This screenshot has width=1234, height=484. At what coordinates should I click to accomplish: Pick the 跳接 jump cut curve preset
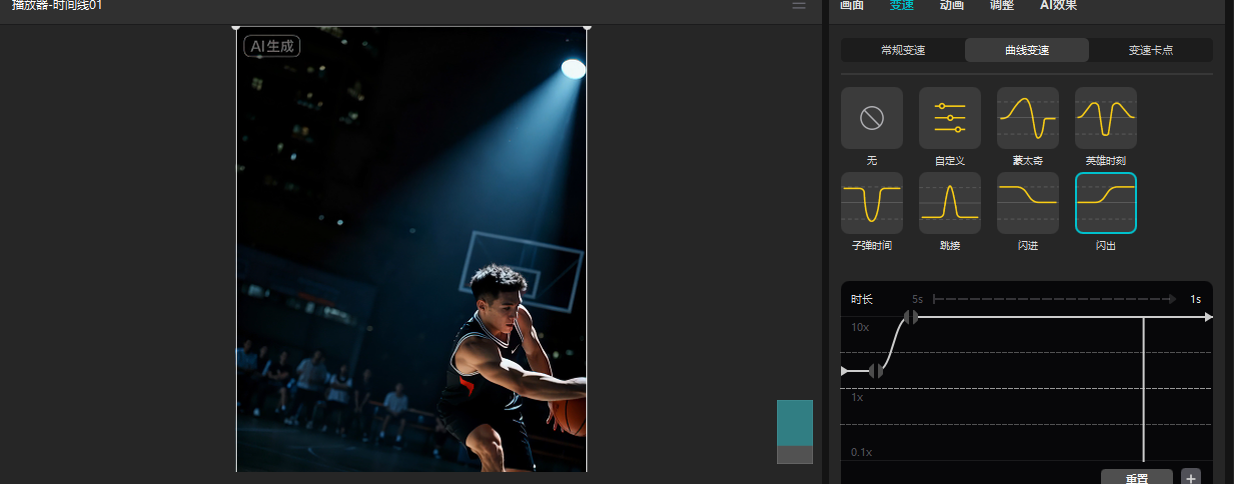click(949, 203)
